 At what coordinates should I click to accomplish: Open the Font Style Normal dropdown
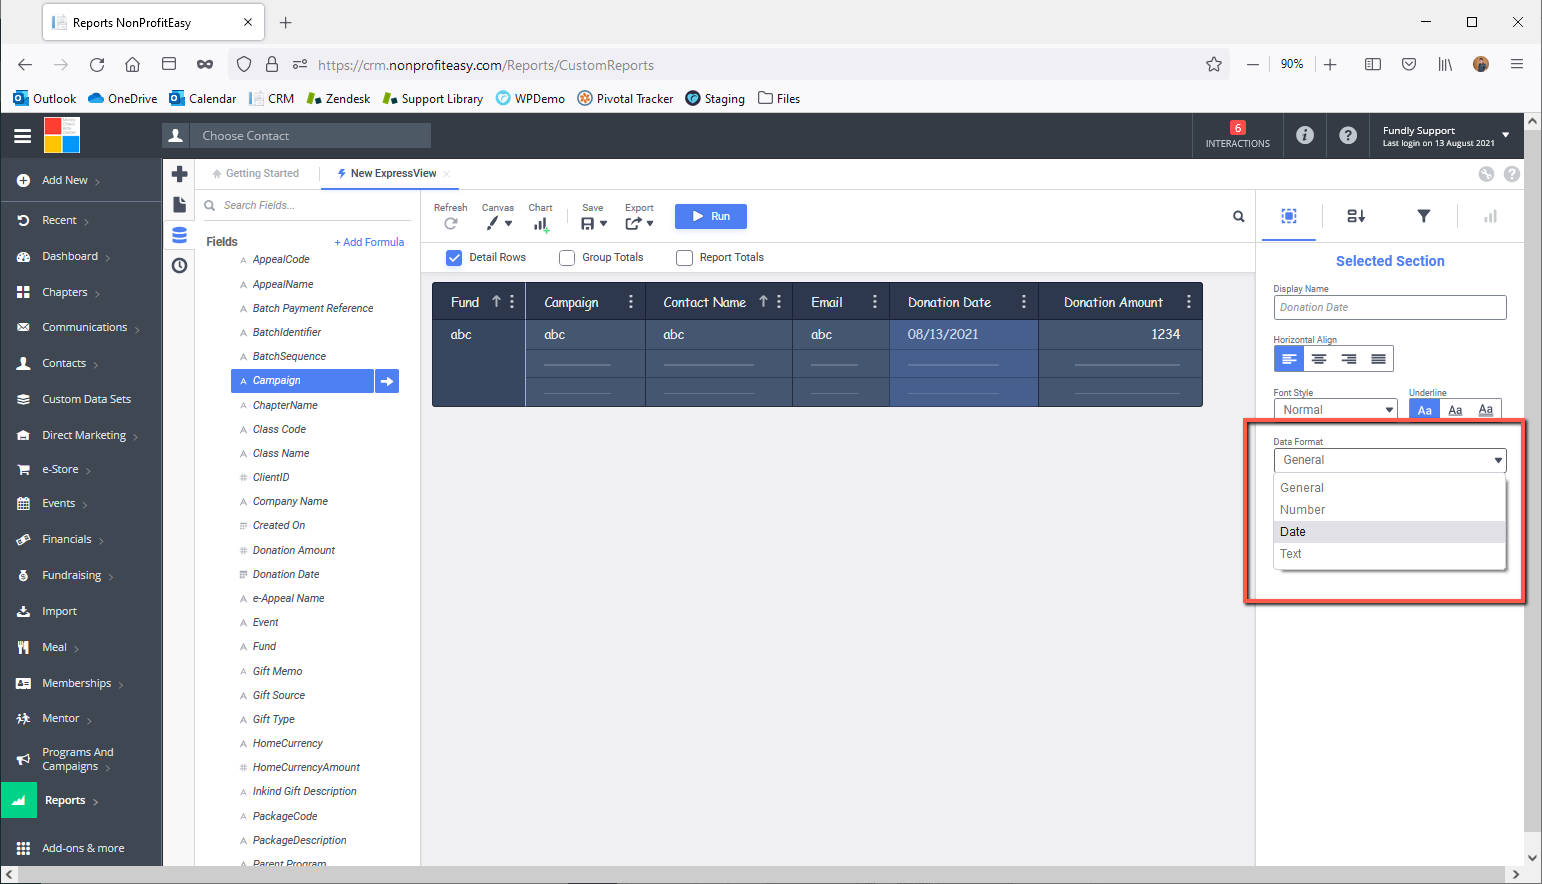1335,410
